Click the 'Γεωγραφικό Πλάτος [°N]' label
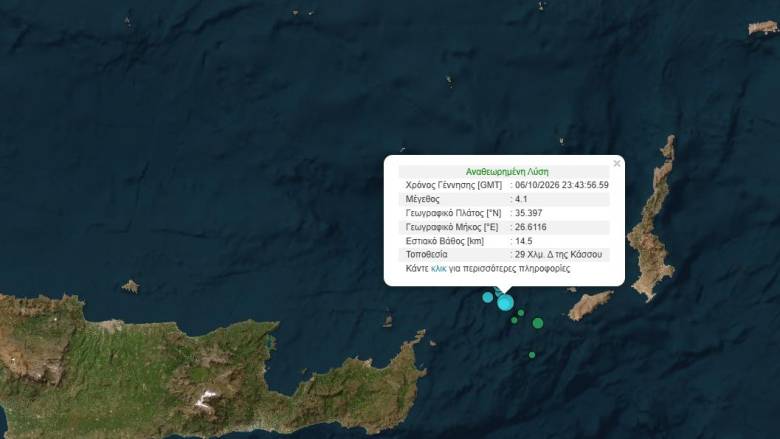The width and height of the screenshot is (780, 439). tap(453, 213)
